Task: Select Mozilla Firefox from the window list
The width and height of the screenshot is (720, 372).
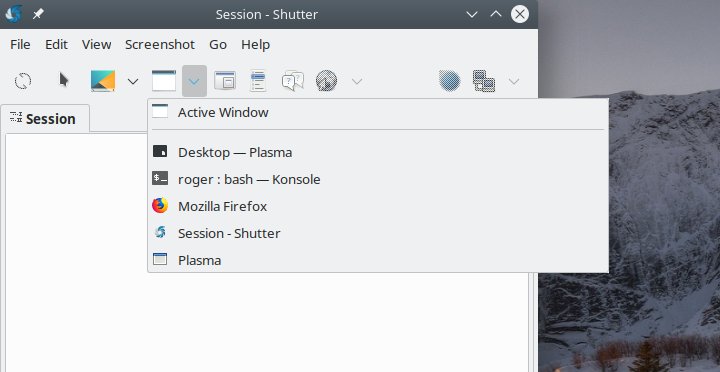Action: (378, 206)
